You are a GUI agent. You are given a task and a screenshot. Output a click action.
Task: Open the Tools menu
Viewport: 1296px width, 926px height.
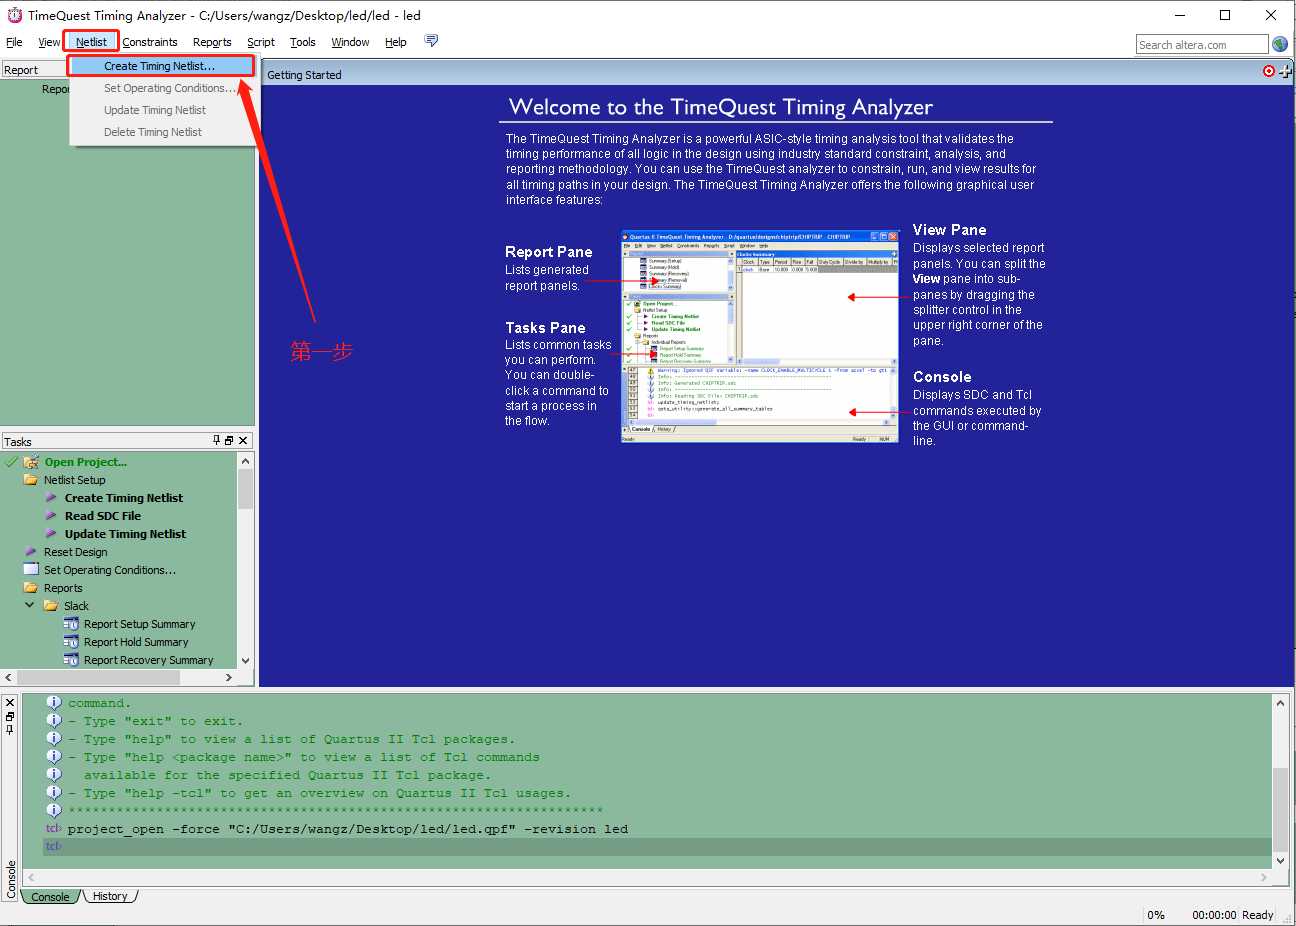pyautogui.click(x=303, y=42)
